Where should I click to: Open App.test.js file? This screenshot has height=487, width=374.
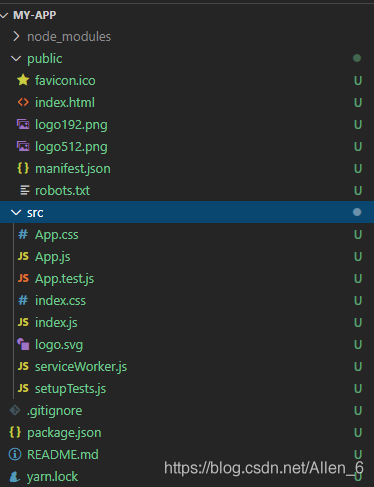[64, 279]
